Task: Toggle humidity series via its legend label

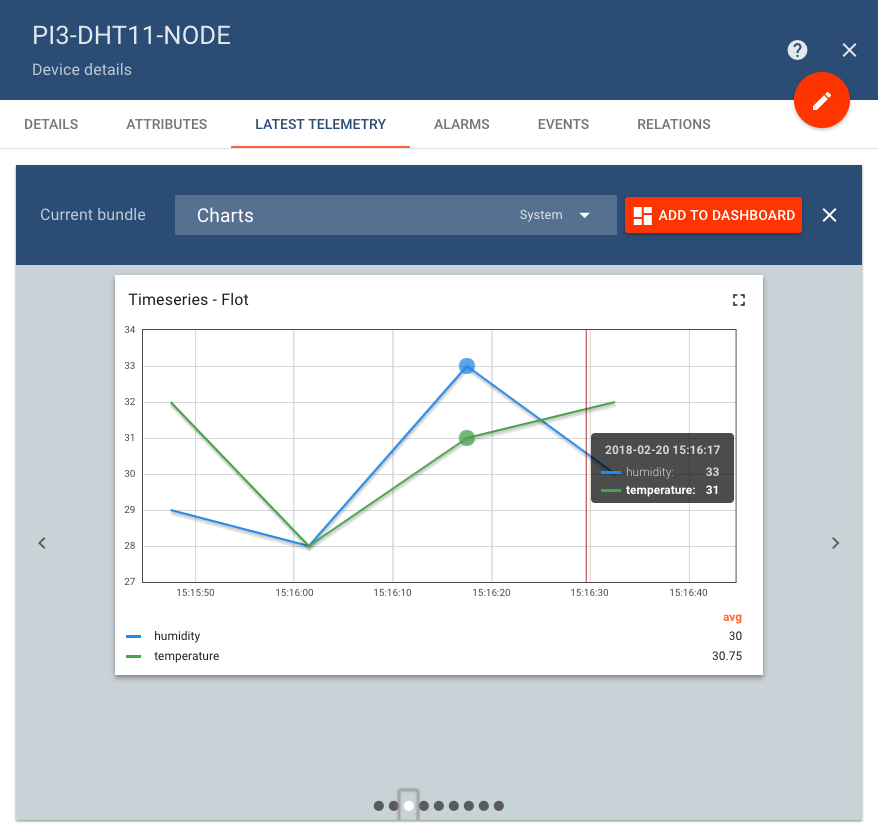Action: tap(177, 636)
